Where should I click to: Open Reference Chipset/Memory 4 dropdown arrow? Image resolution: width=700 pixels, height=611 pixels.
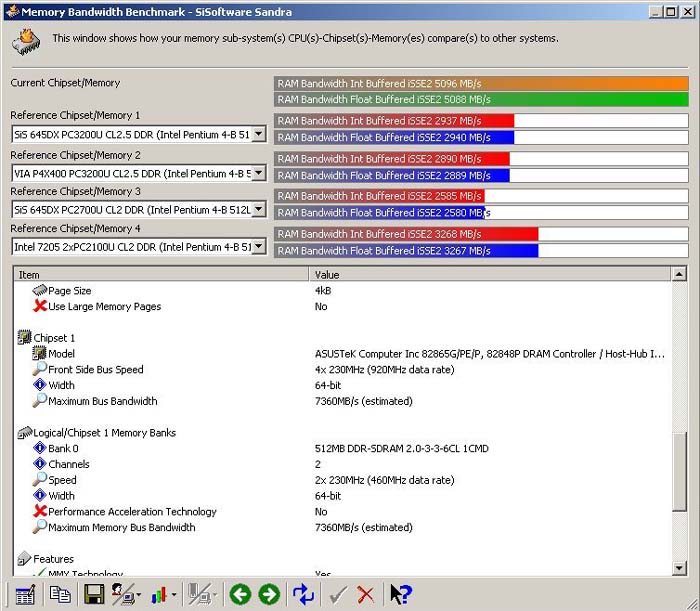258,246
